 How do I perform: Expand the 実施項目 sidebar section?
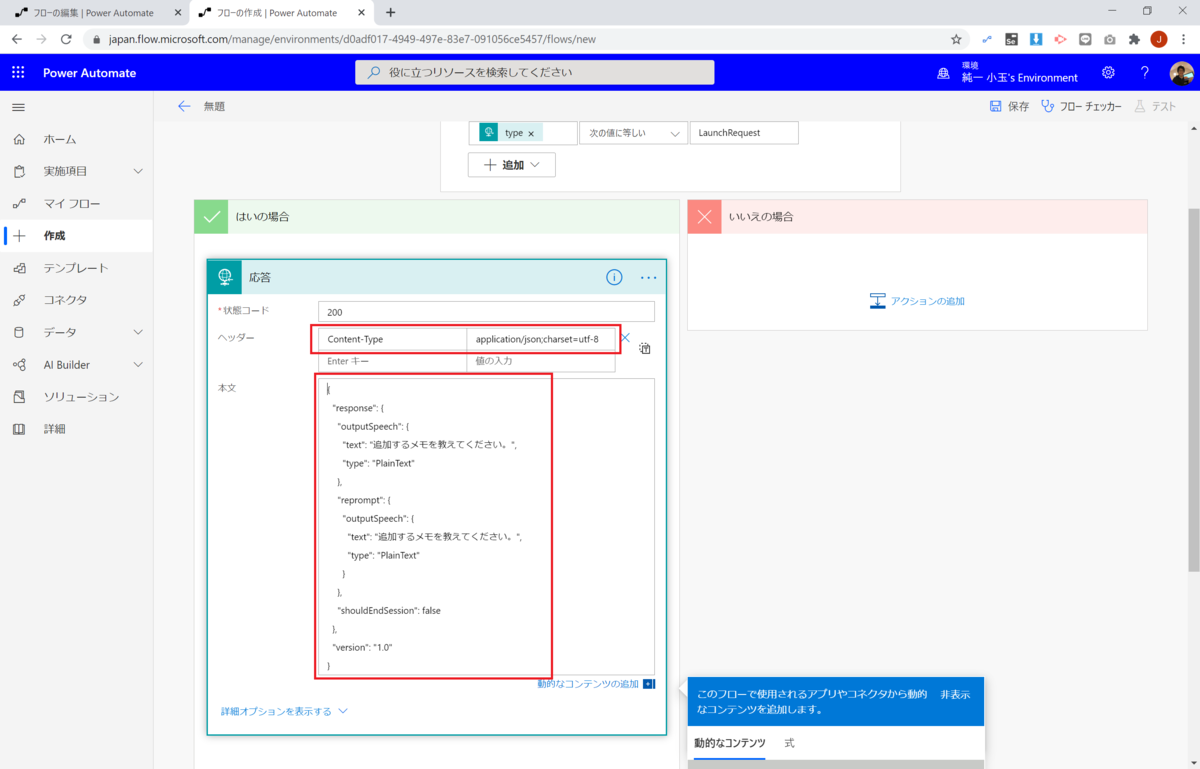pos(138,171)
